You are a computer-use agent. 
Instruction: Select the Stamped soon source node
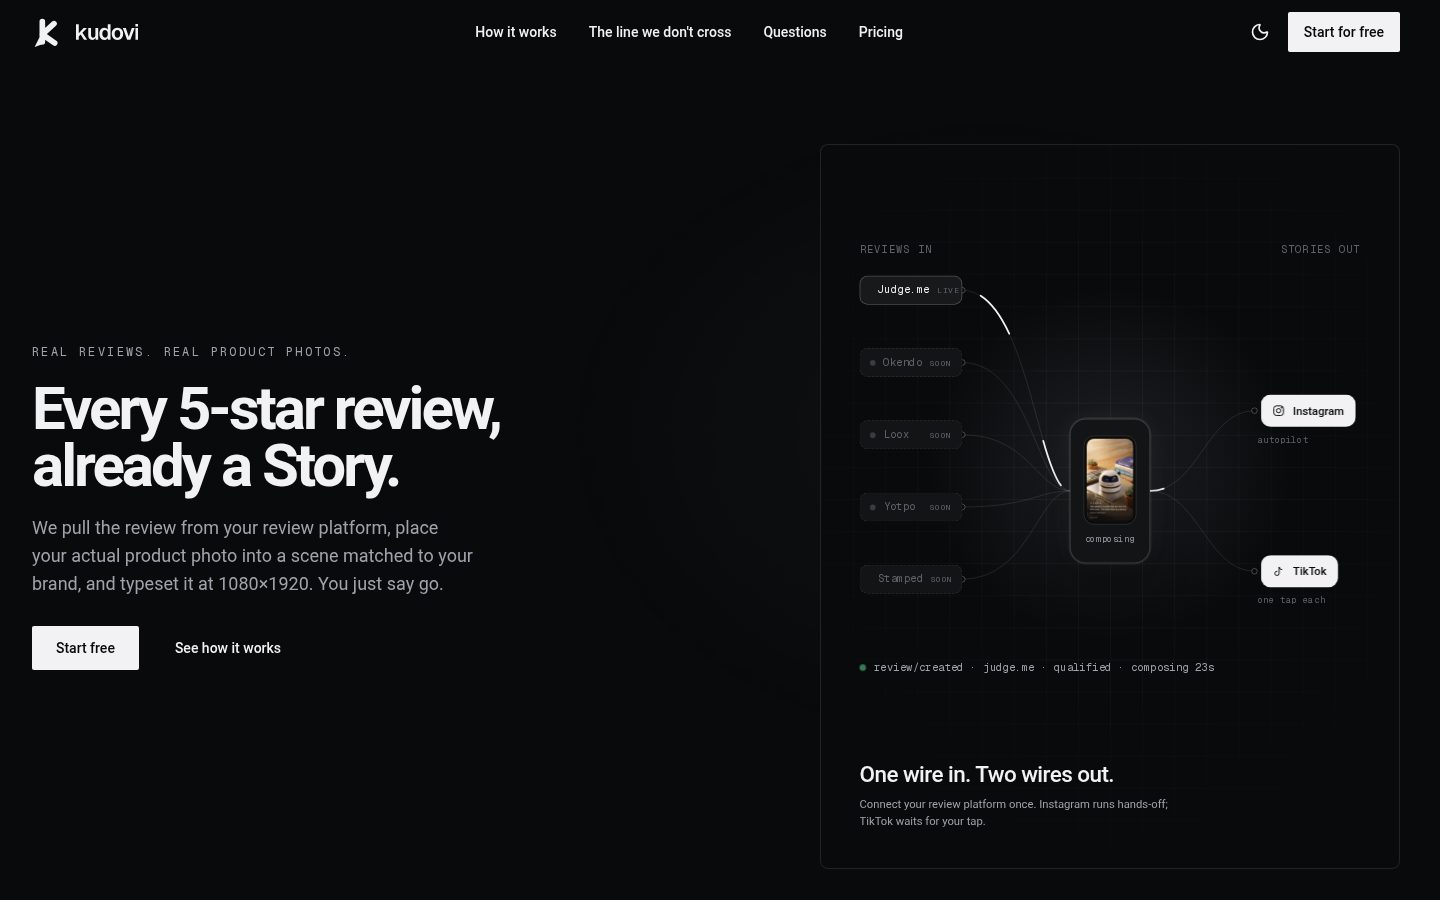(911, 579)
